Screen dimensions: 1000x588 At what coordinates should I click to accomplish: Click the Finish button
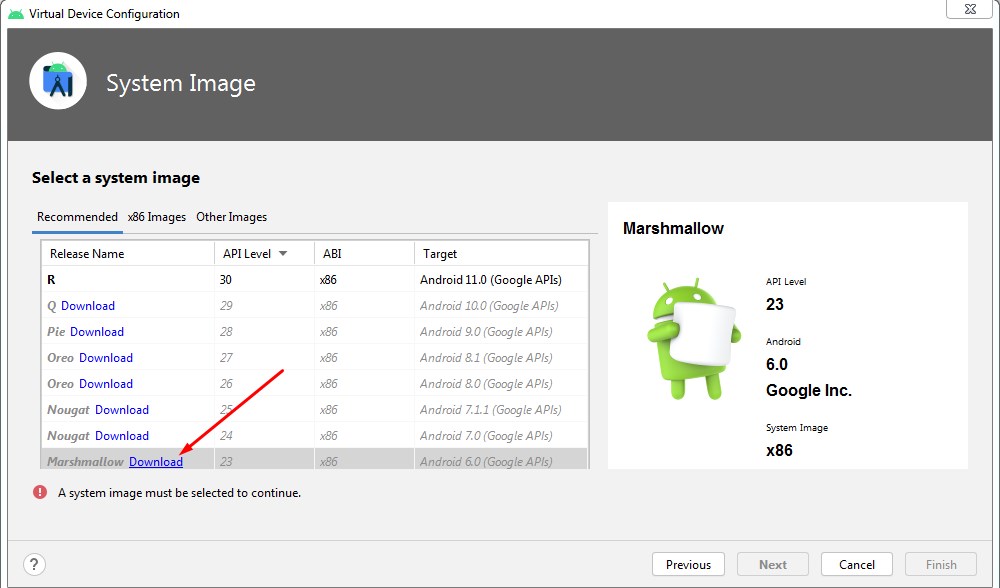pos(941,564)
